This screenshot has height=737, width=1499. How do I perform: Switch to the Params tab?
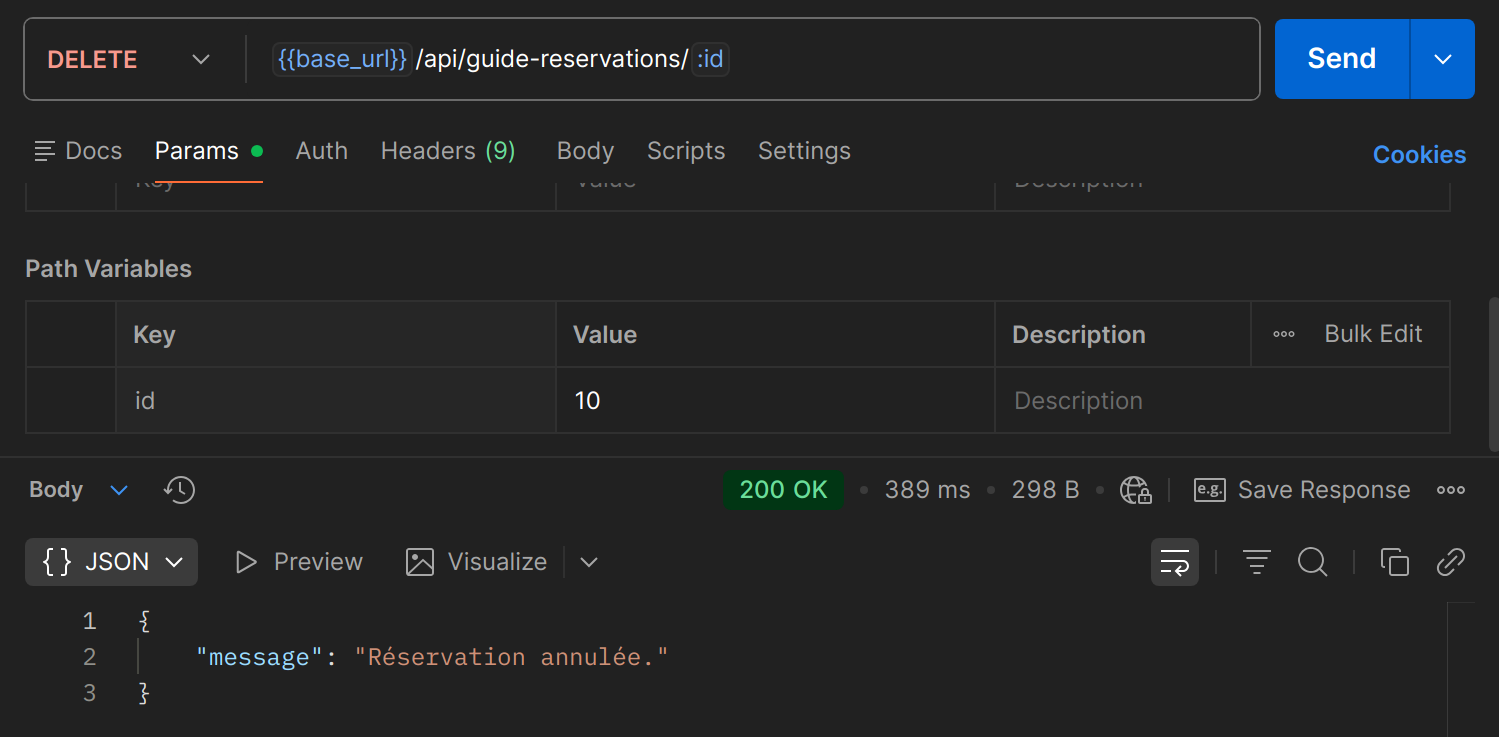coord(208,151)
